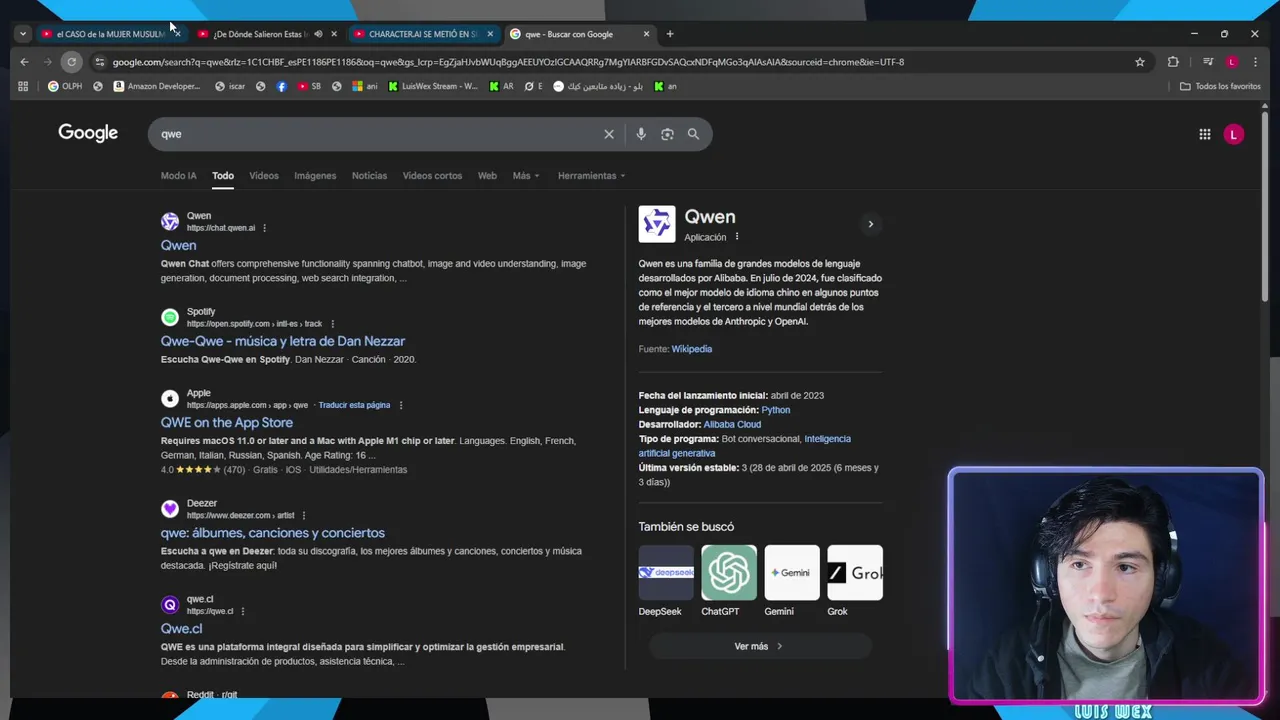Open 'Qwe-Qwe - música y letra' result
This screenshot has height=720, width=1280.
click(283, 341)
